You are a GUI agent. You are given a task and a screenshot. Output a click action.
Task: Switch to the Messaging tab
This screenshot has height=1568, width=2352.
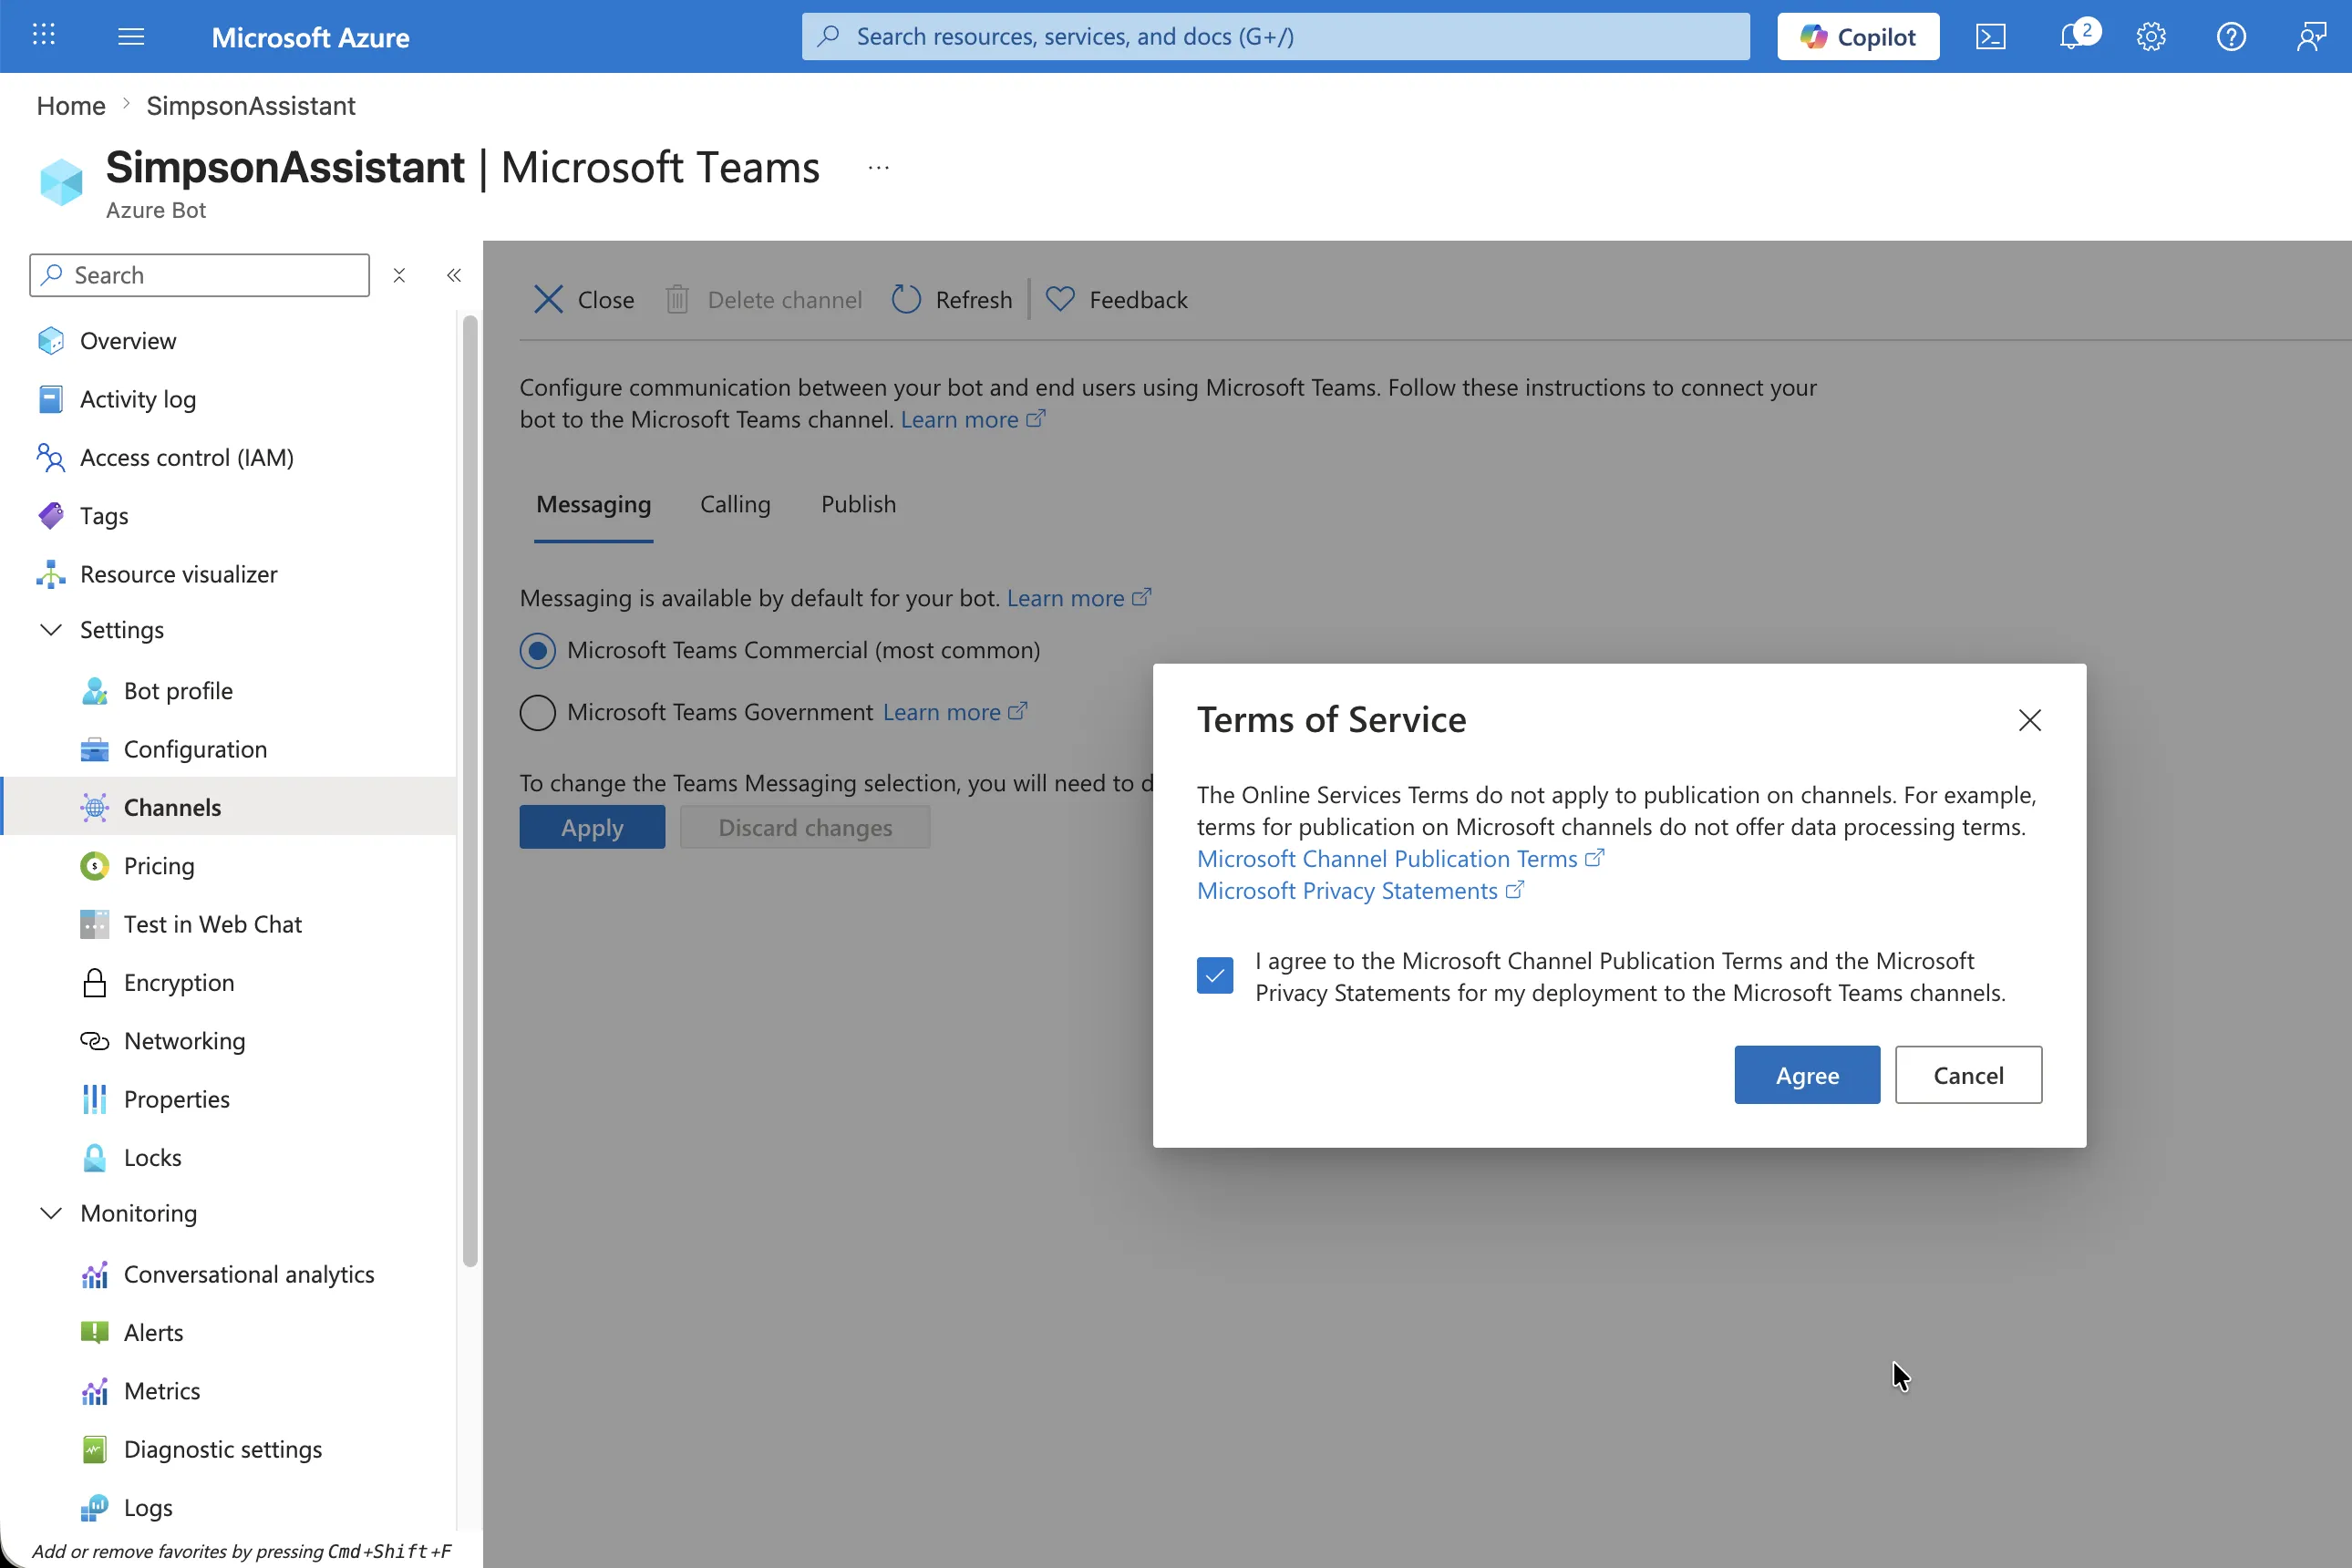(x=593, y=505)
